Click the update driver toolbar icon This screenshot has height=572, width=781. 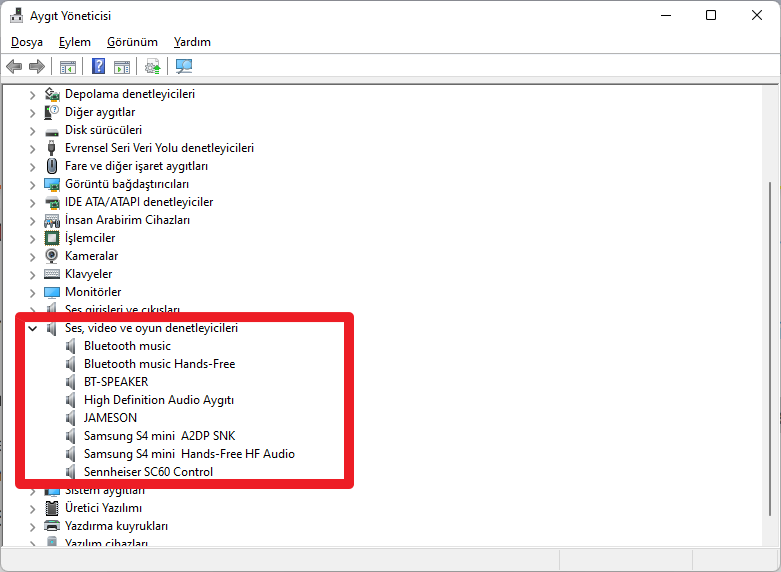coord(152,67)
